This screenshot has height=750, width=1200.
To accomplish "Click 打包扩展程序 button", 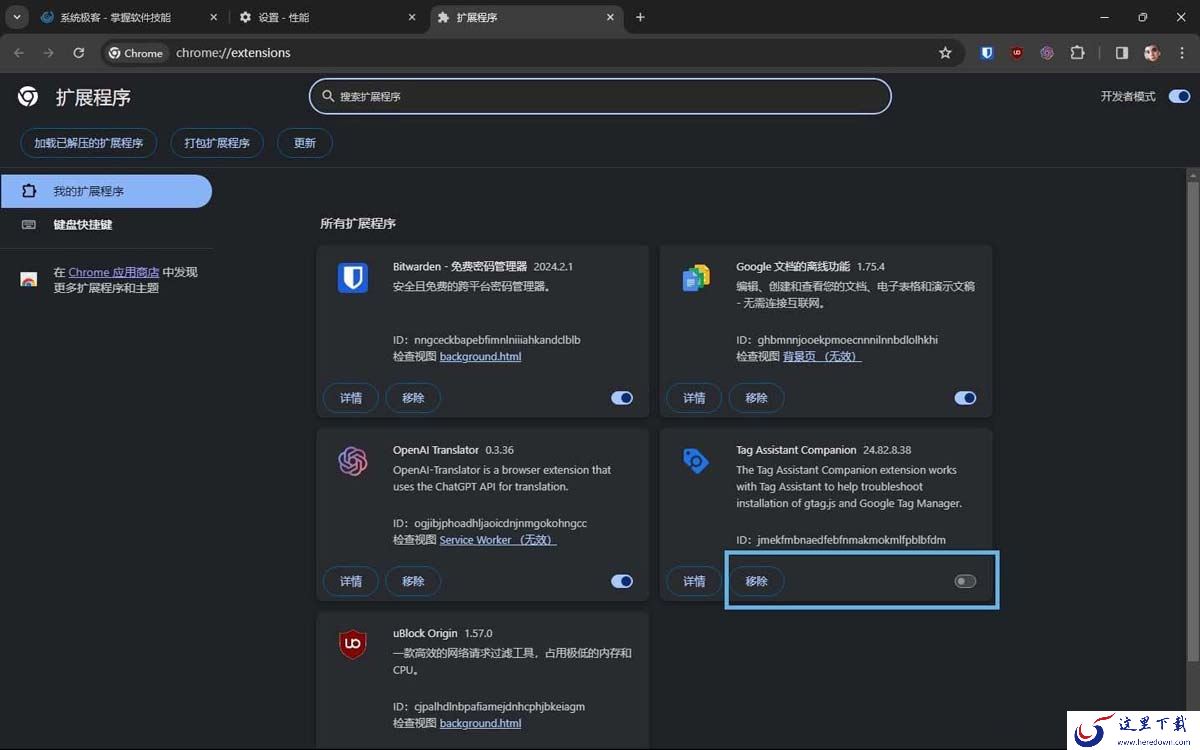I will tap(217, 143).
